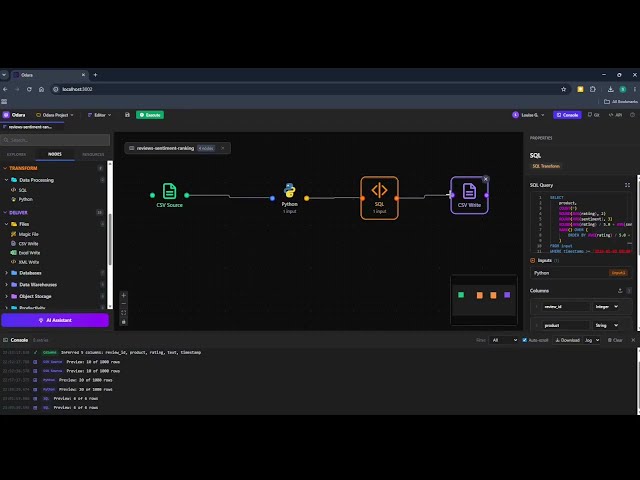Select the Python node on canvas
Viewport: 640px width, 480px height.
(289, 198)
